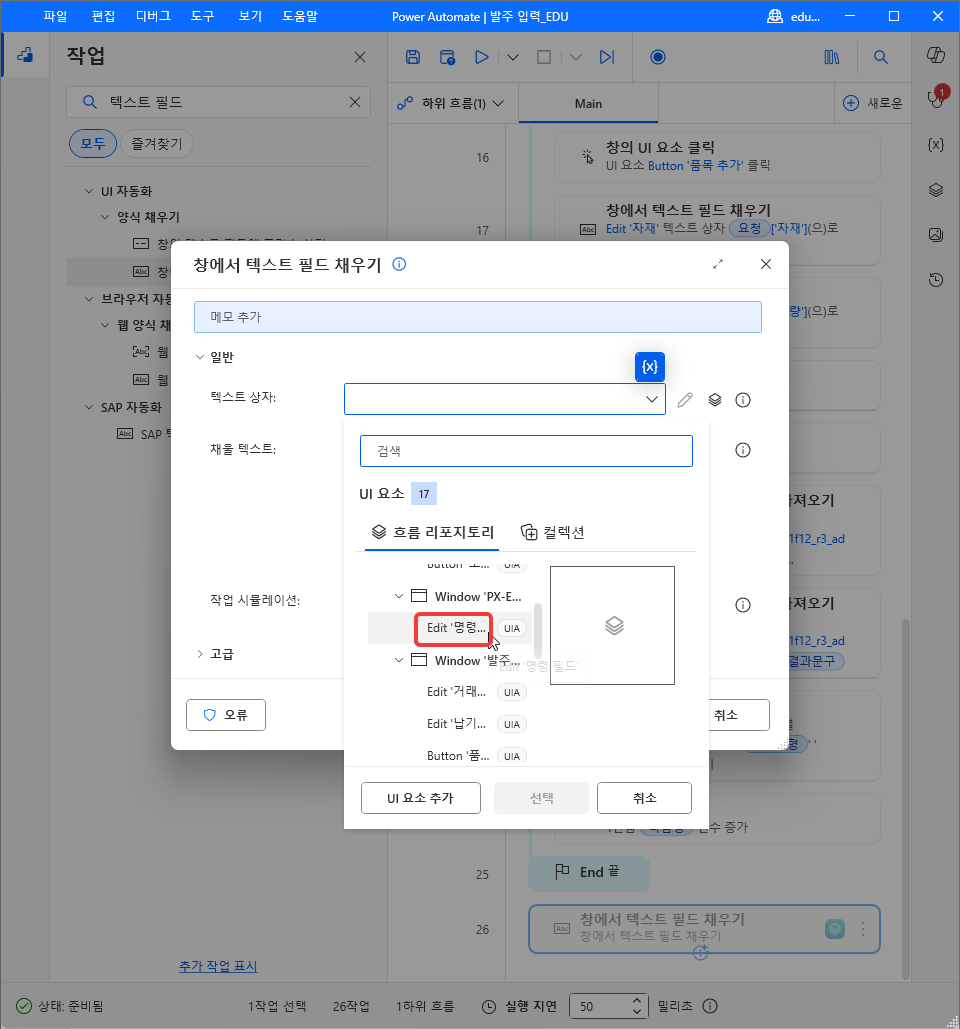Collapse the UI 자동화 group
Image resolution: width=960 pixels, height=1029 pixels.
point(89,191)
